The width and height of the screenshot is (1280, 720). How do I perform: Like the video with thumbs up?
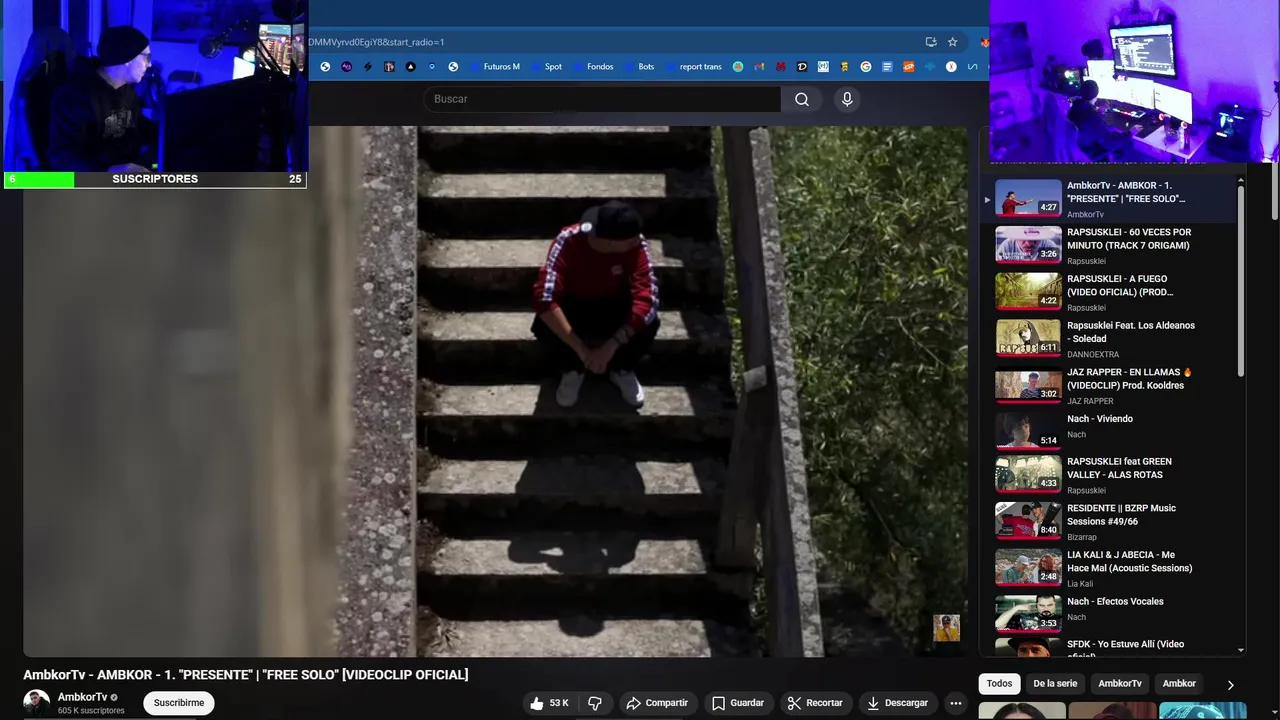550,703
